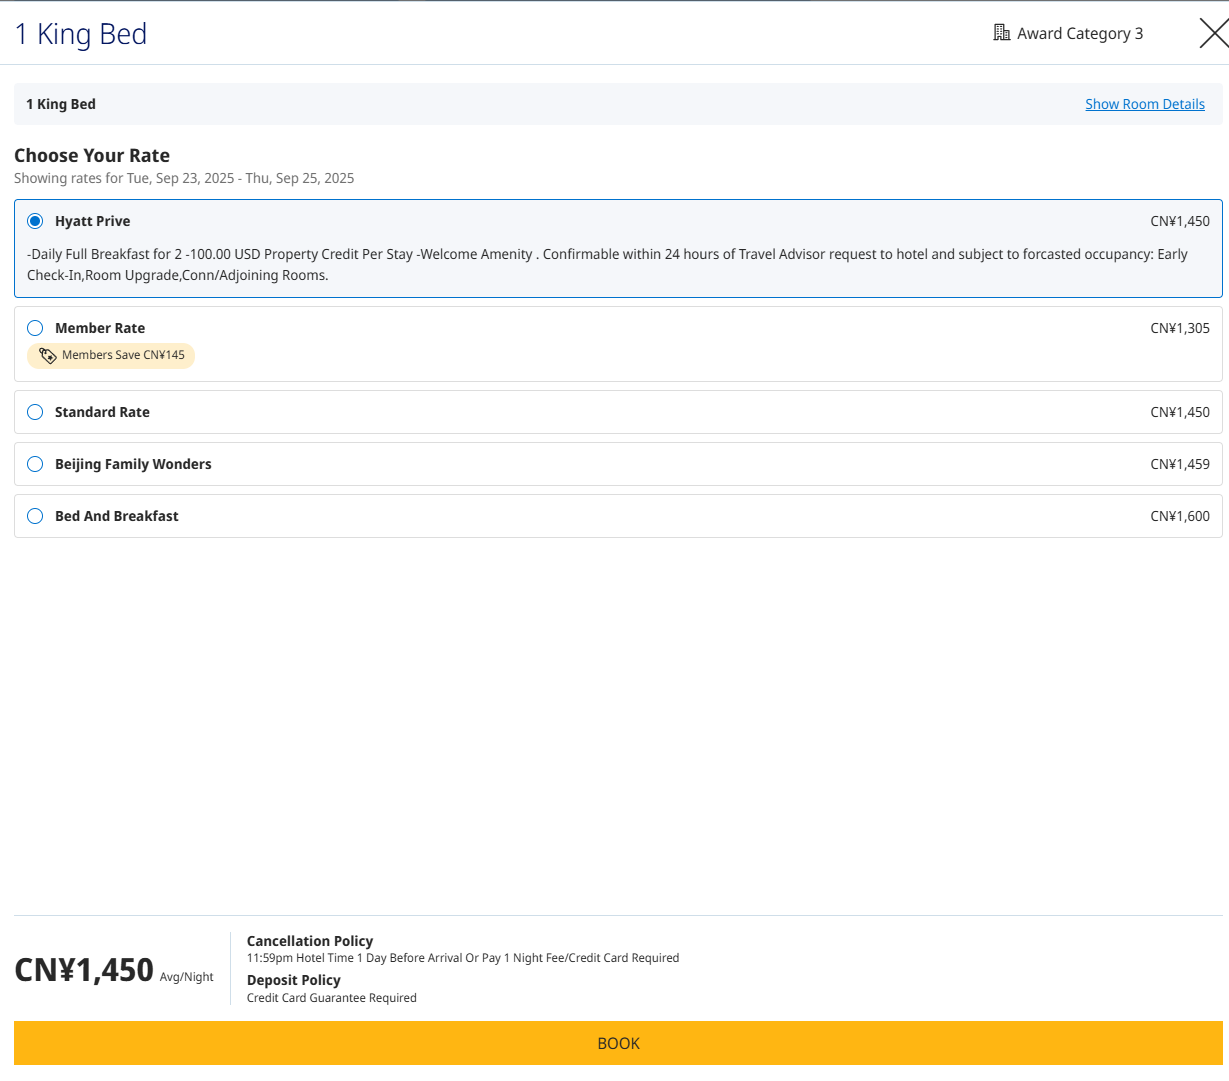Click the Award Category 3 label
Viewport: 1229px width, 1081px height.
click(x=1080, y=33)
